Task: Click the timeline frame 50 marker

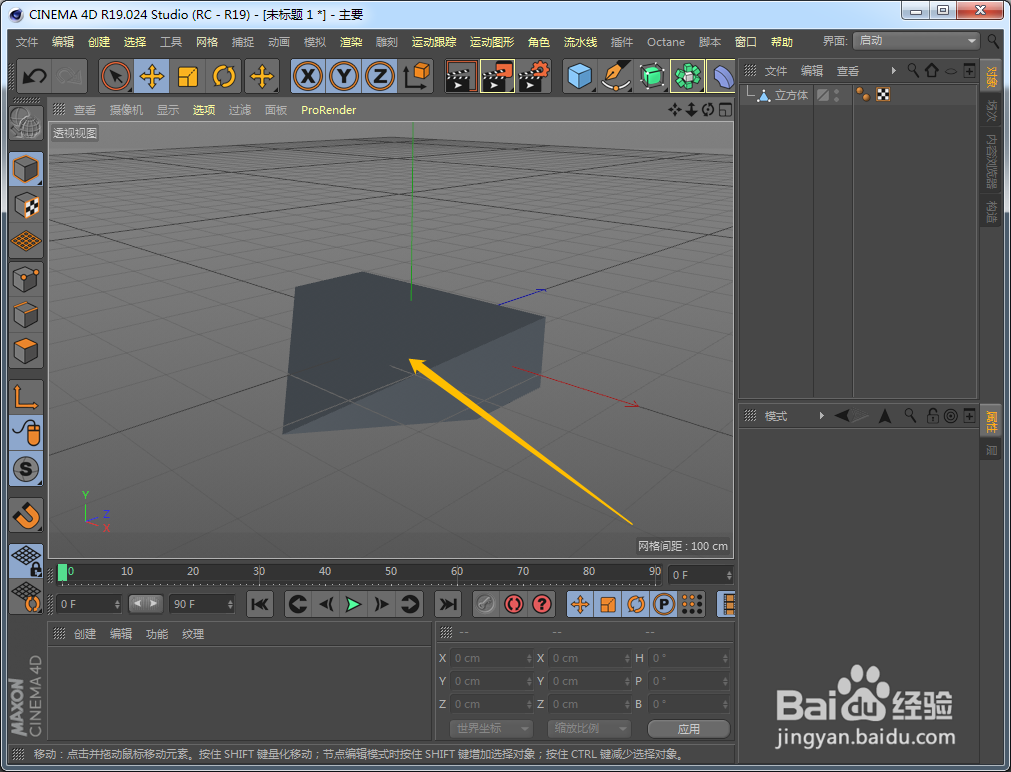Action: (x=391, y=571)
